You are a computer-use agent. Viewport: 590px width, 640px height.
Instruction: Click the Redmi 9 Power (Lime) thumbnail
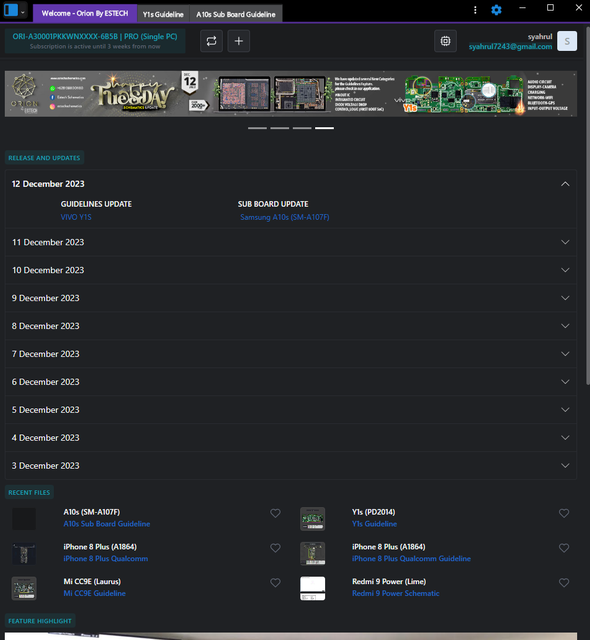pos(313,588)
